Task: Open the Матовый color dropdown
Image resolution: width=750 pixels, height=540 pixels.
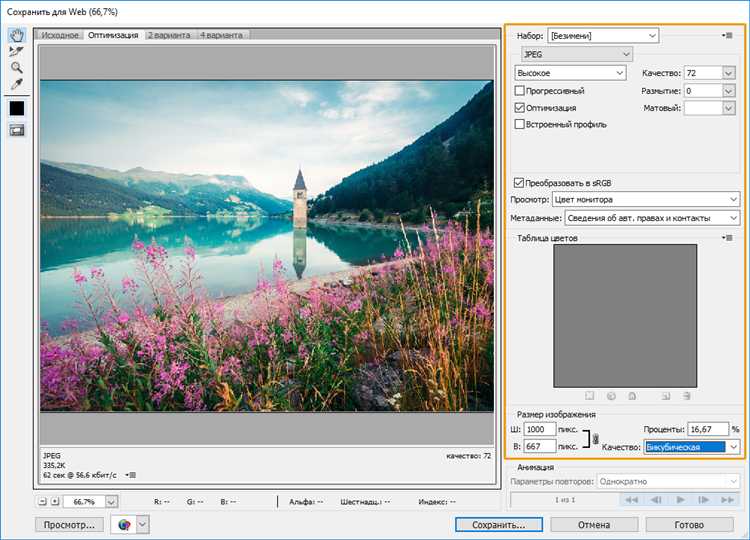Action: coord(728,109)
